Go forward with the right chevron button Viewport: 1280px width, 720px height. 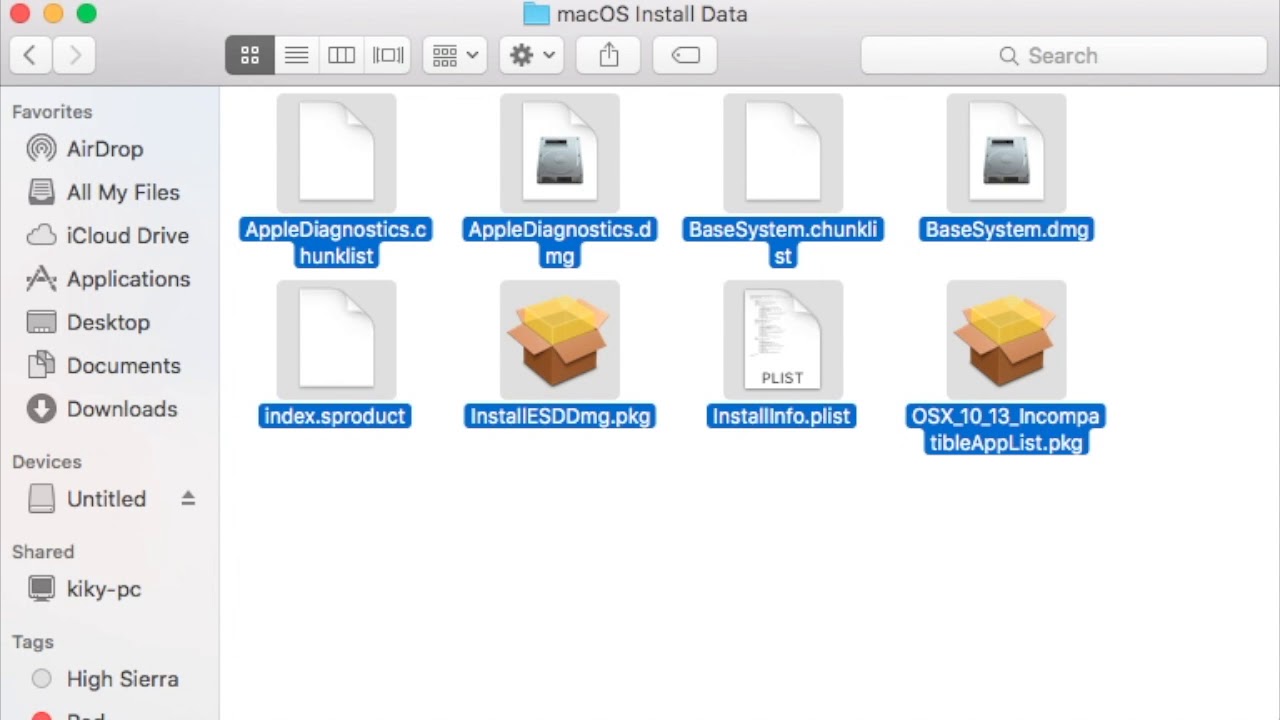(74, 55)
